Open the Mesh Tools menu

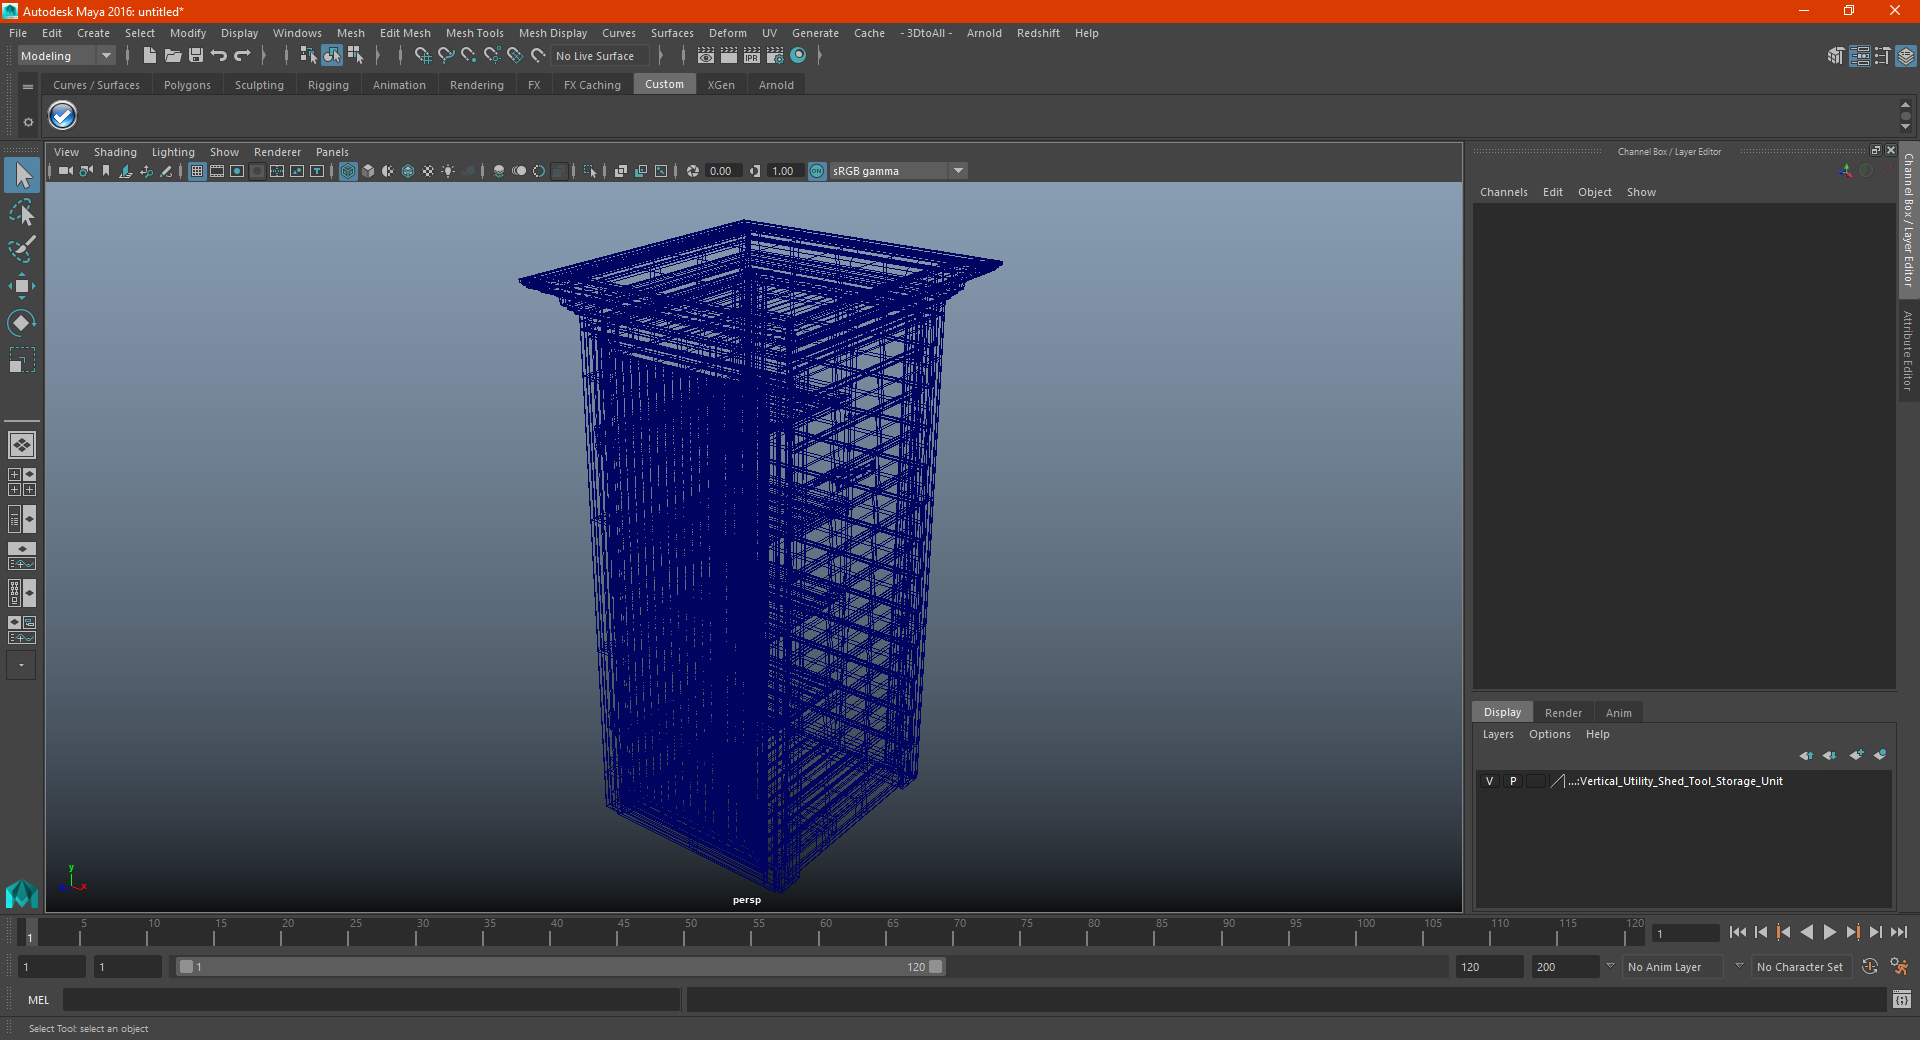tap(474, 33)
